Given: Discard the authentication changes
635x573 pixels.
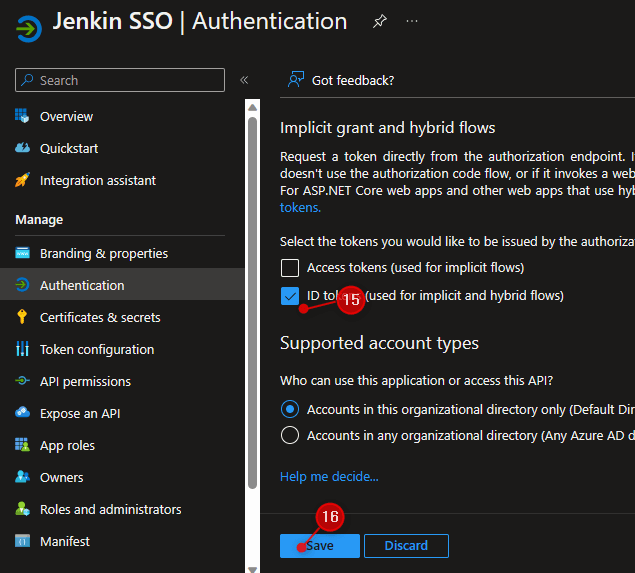Looking at the screenshot, I should 406,545.
